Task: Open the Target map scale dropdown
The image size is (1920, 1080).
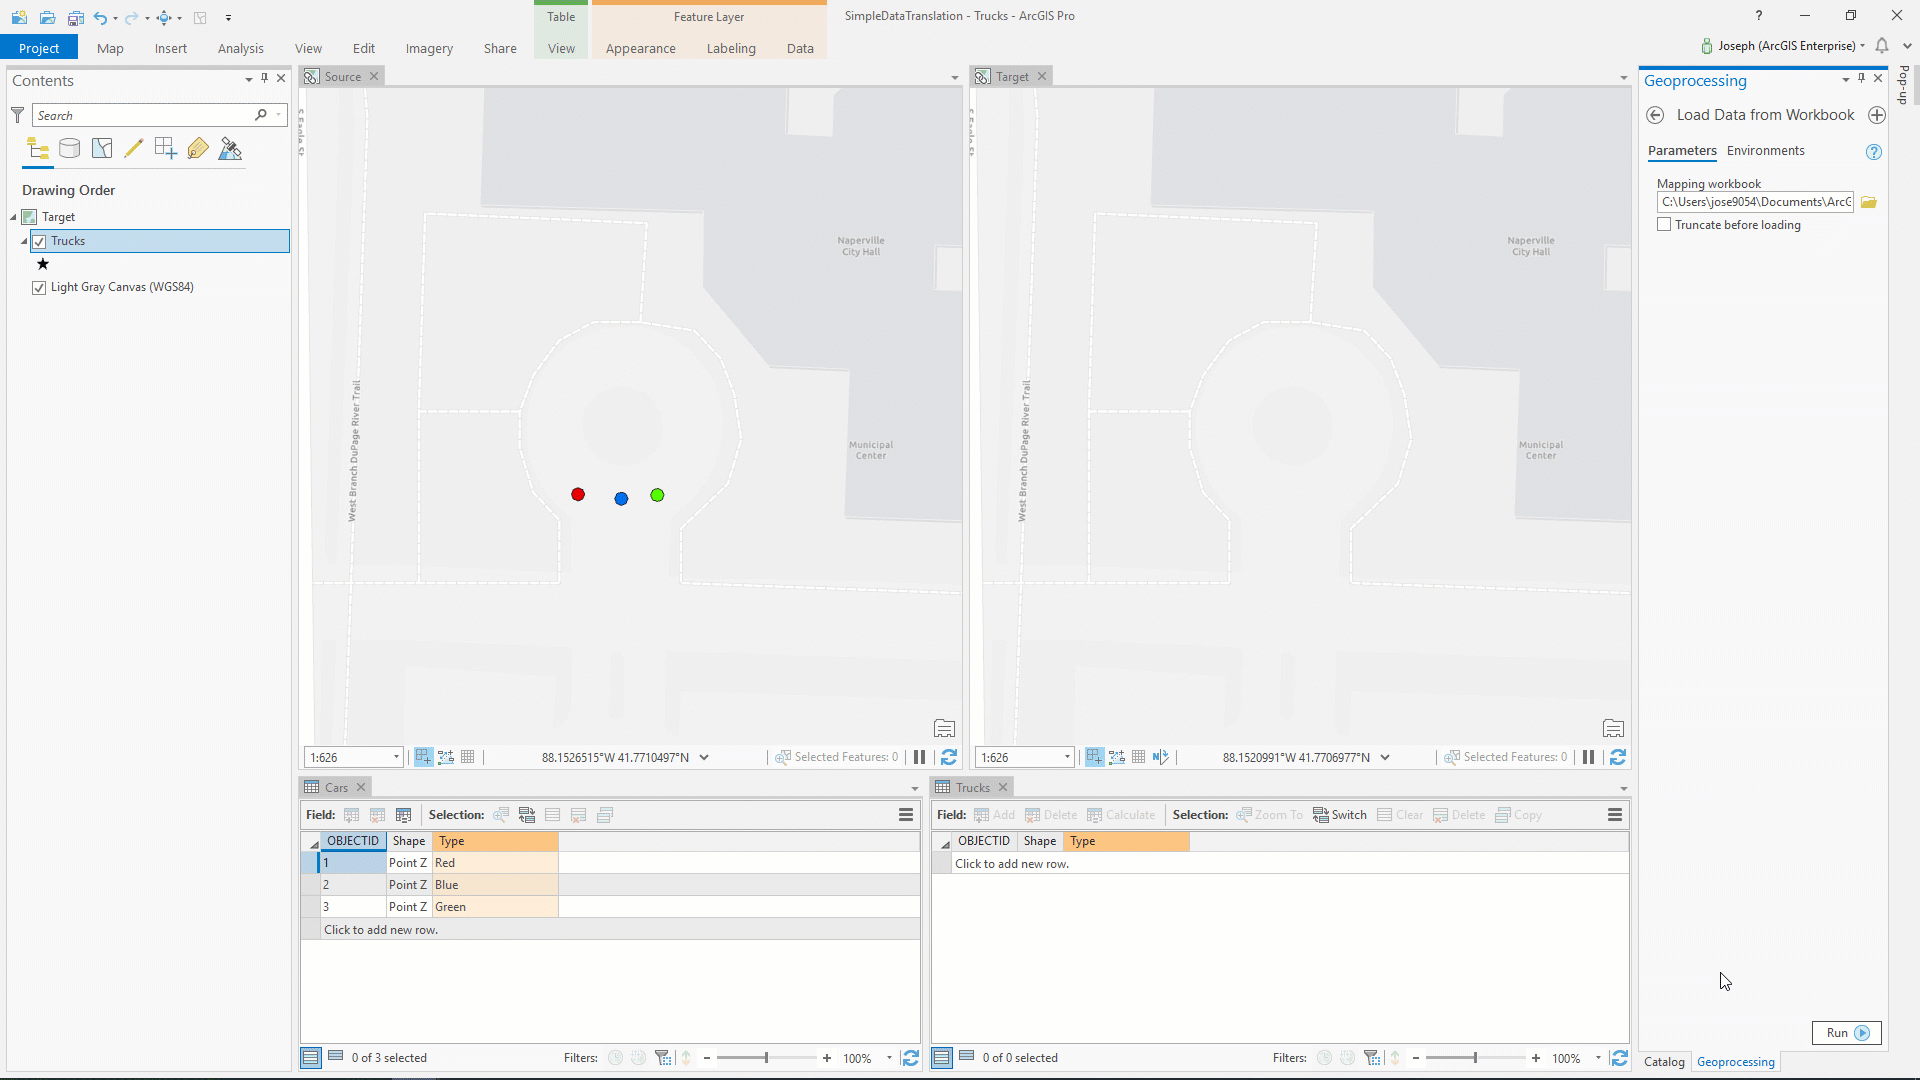Action: tap(1068, 757)
